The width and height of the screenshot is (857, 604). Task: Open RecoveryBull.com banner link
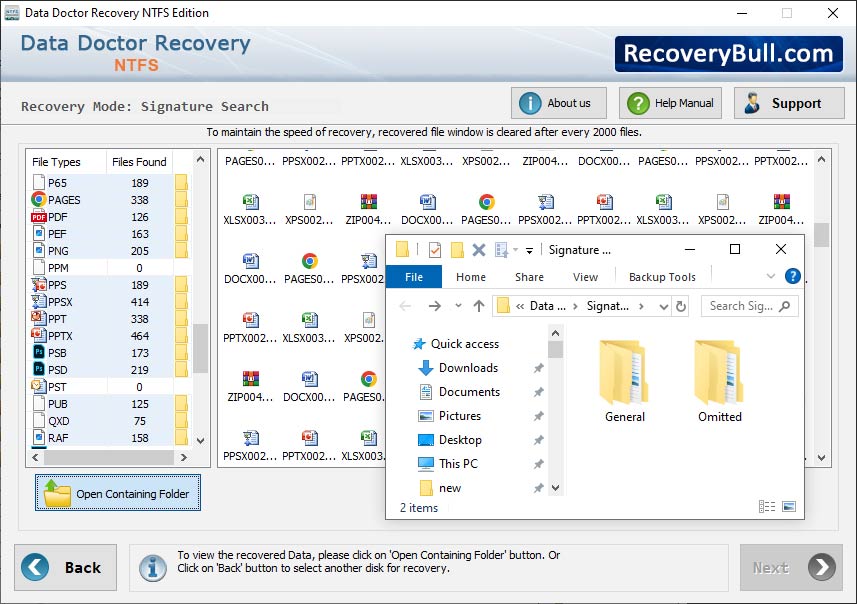[x=729, y=54]
